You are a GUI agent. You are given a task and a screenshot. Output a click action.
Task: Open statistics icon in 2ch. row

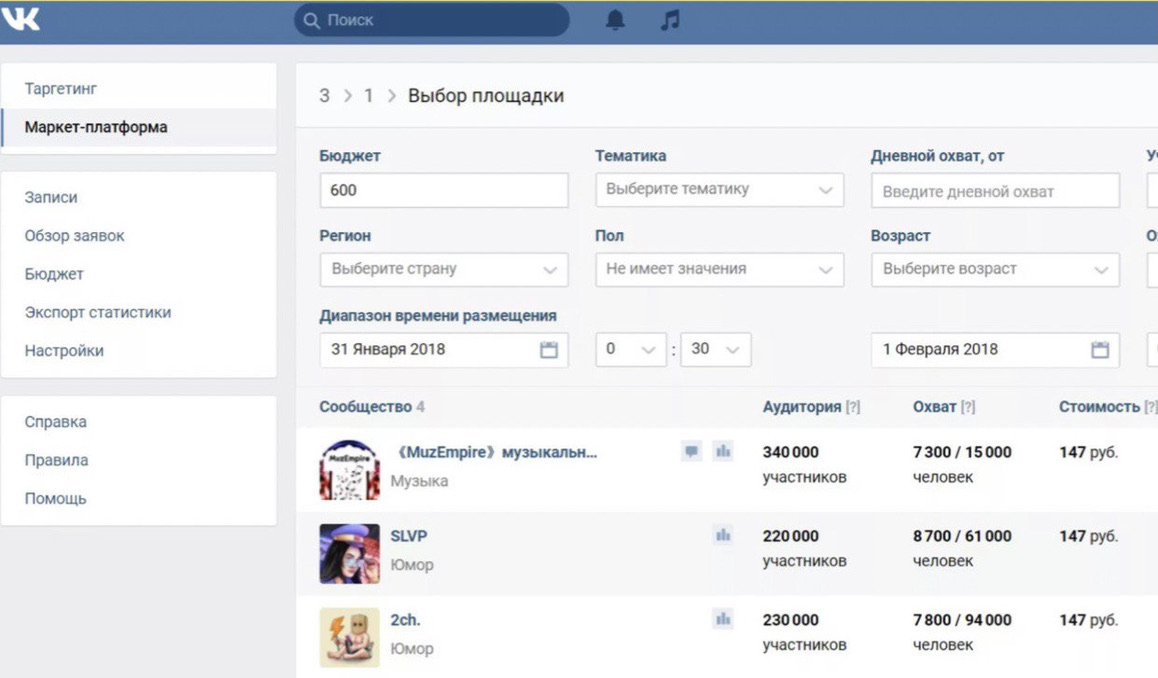(x=723, y=619)
